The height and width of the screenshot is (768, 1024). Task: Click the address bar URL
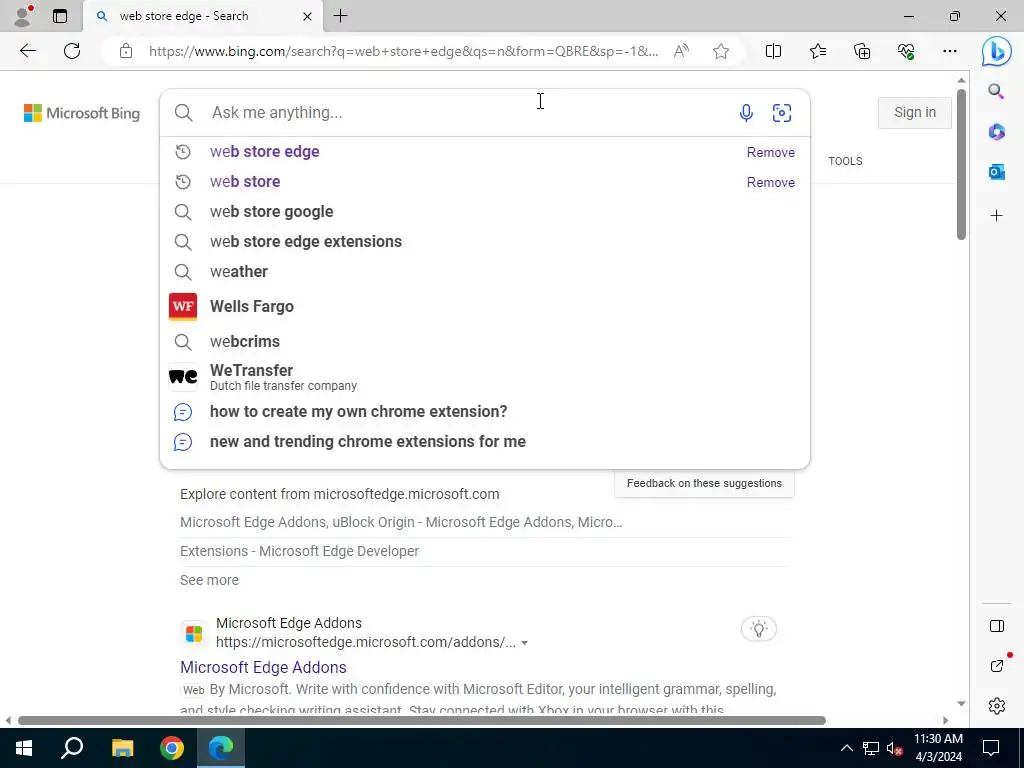(403, 52)
